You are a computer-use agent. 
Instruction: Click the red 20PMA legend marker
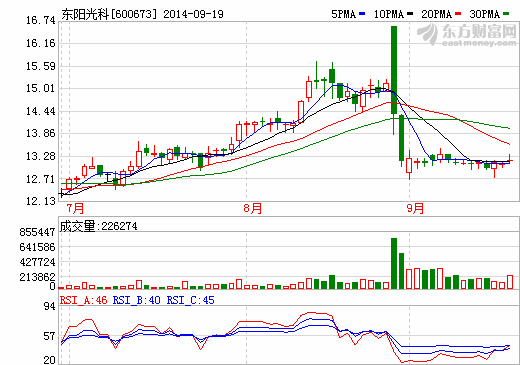coord(458,14)
